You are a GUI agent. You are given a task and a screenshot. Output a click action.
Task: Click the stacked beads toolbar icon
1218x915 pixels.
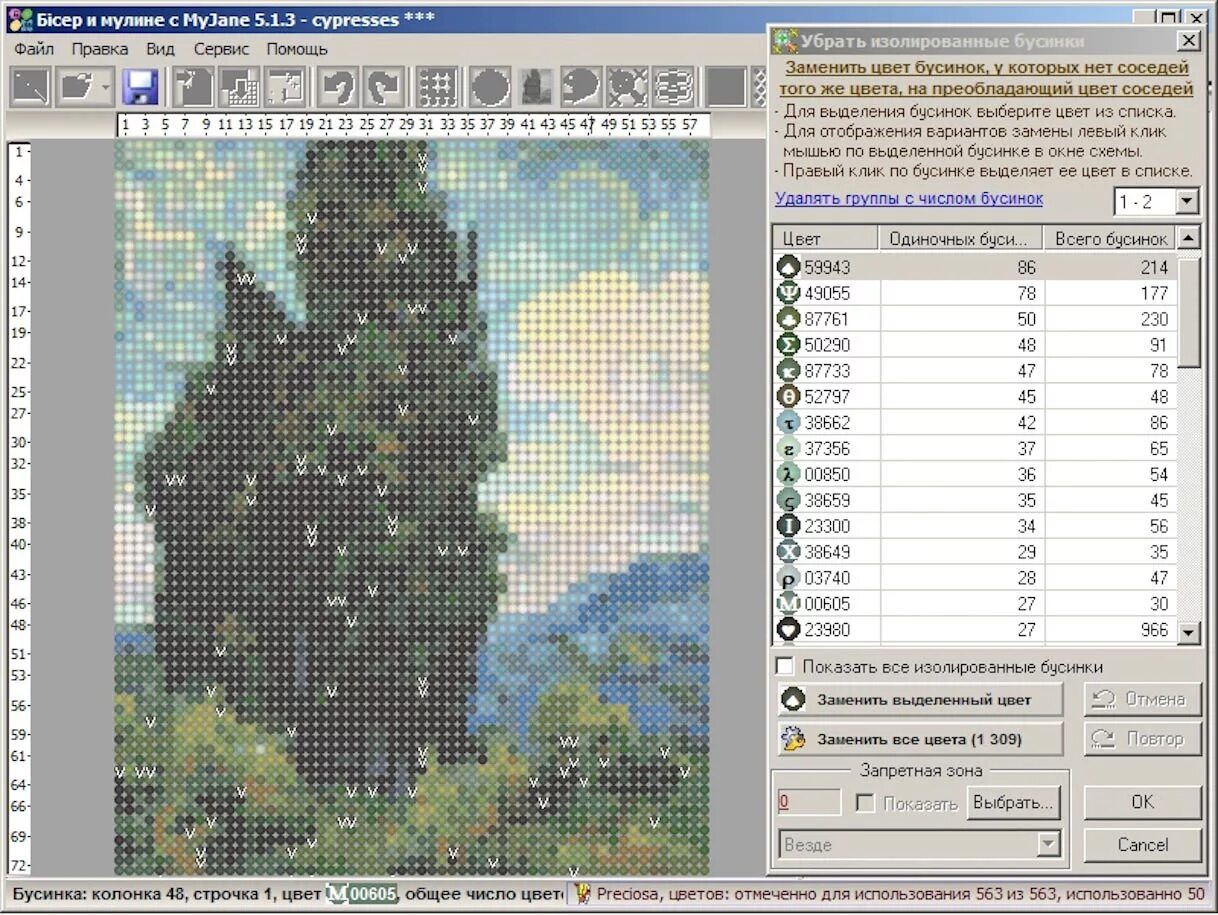pos(674,88)
